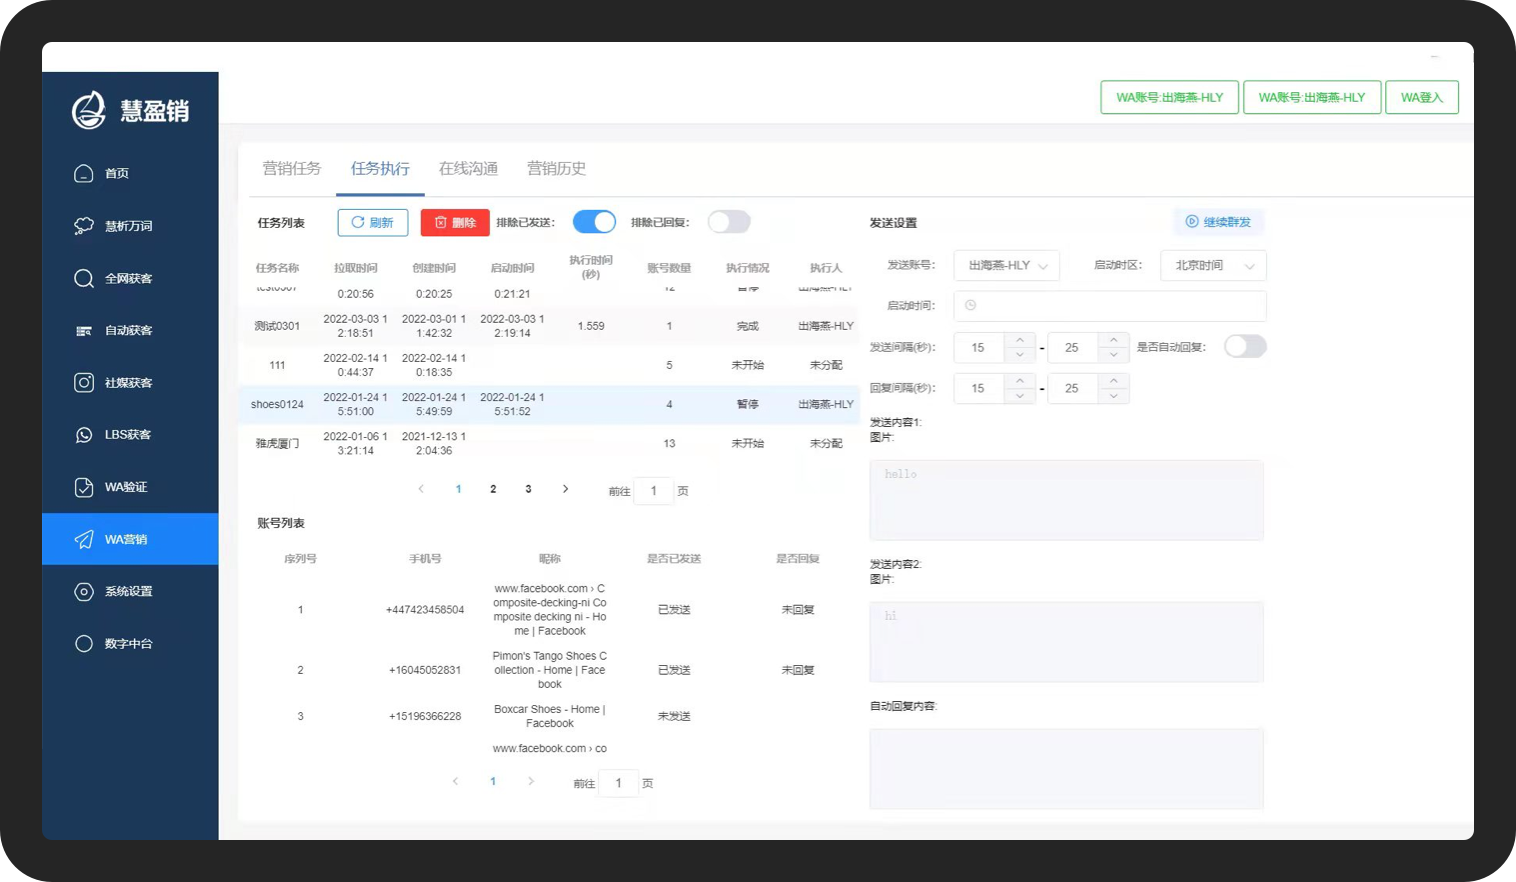1516x882 pixels.
Task: Open 数字中台 in the sidebar
Action: pyautogui.click(x=130, y=643)
